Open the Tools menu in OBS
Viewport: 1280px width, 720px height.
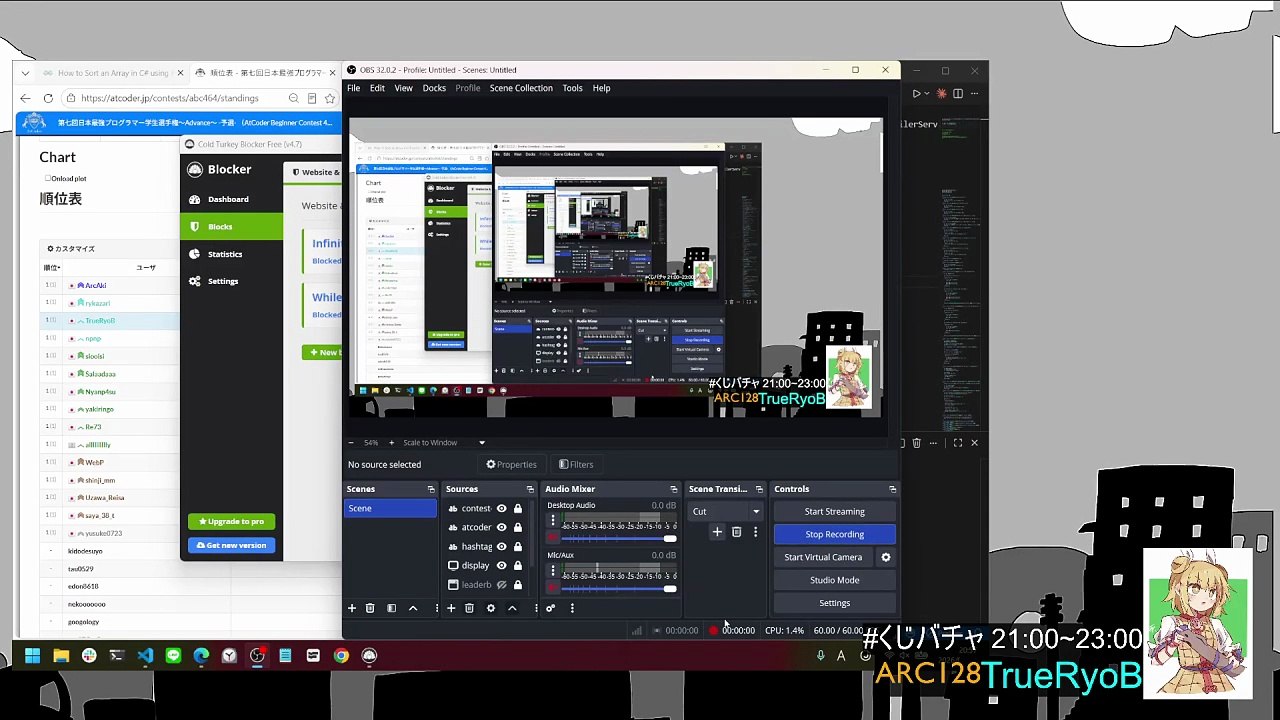[572, 88]
